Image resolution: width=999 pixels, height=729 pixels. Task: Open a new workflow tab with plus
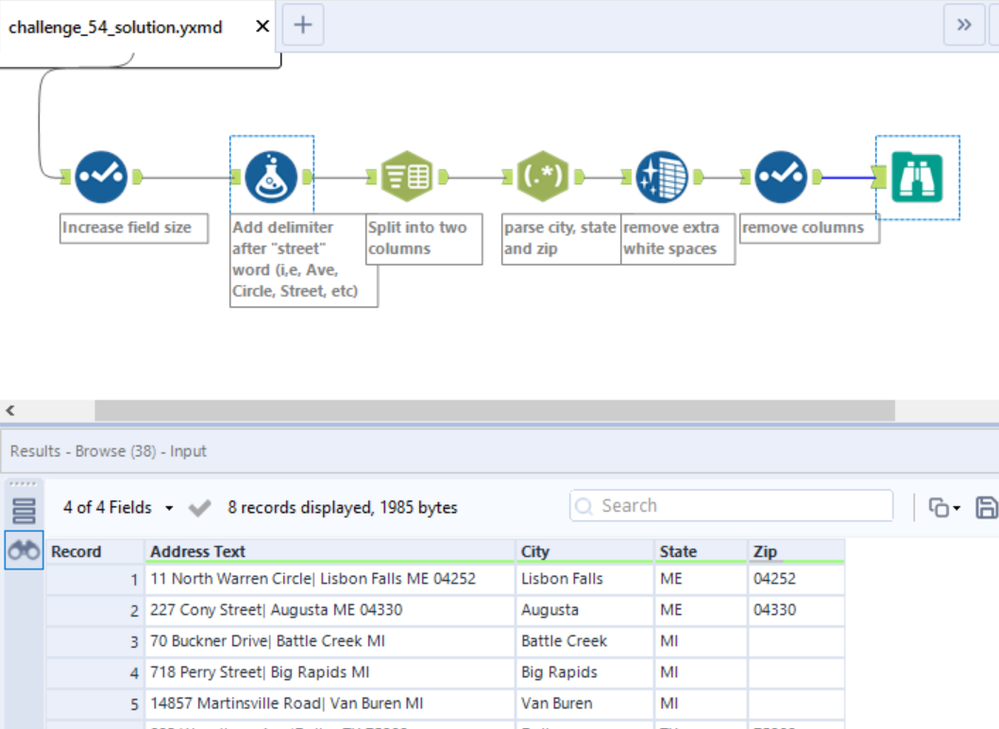303,25
